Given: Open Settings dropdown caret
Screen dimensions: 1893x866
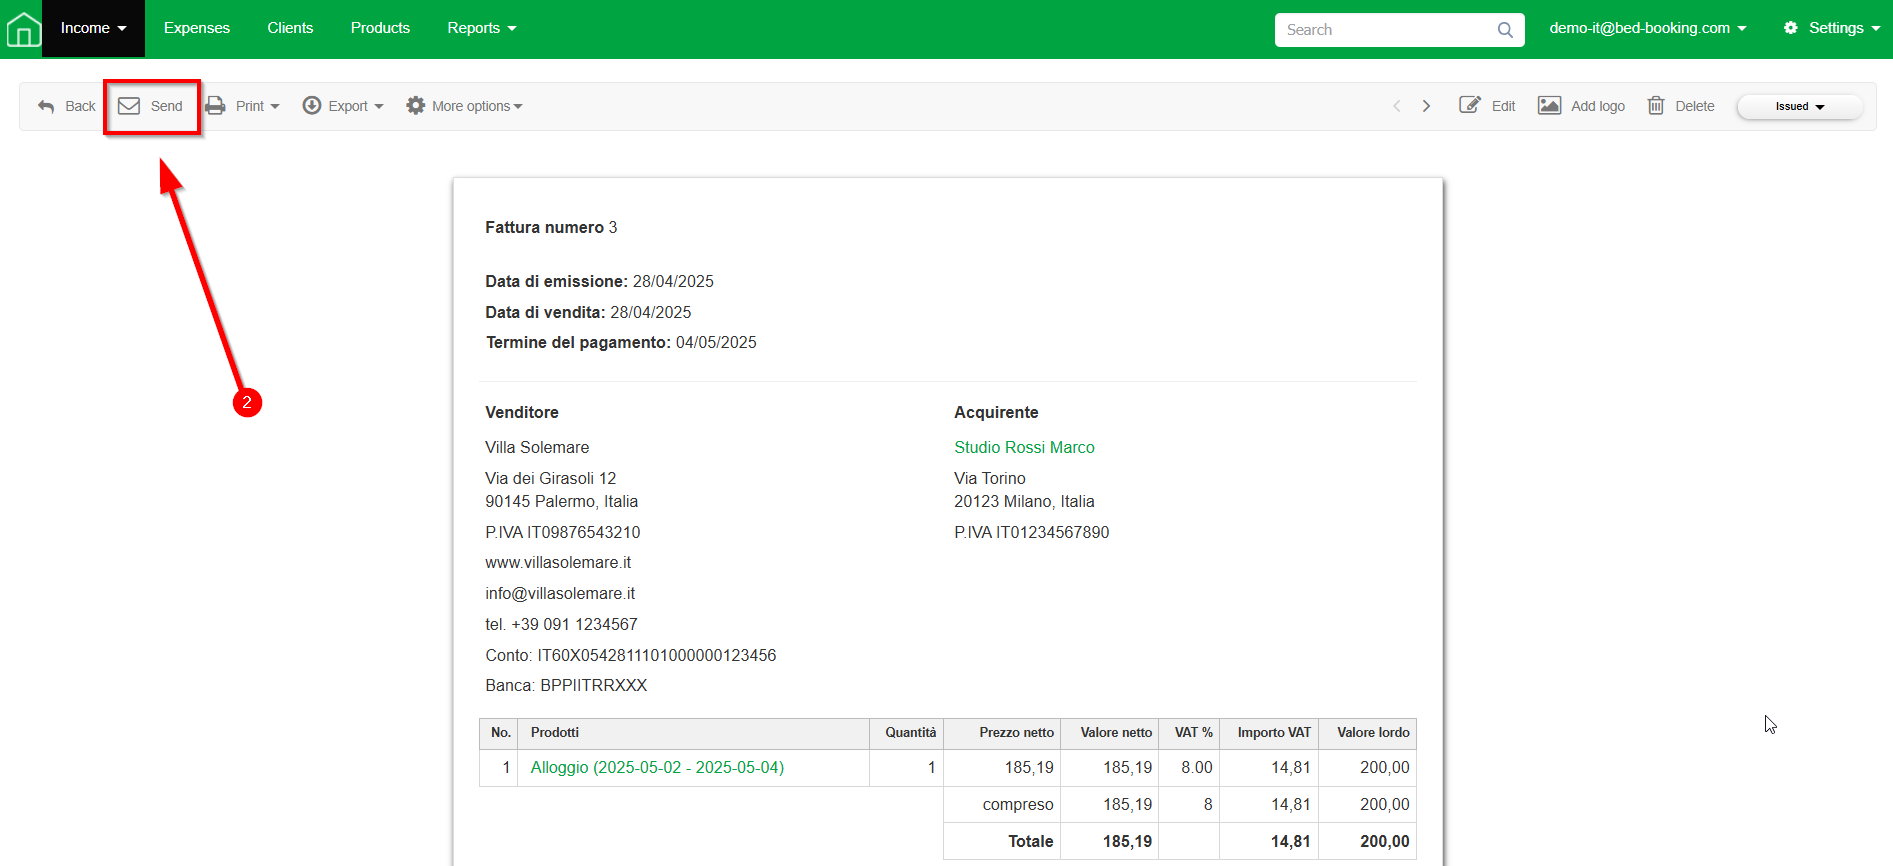Looking at the screenshot, I should click(1876, 29).
